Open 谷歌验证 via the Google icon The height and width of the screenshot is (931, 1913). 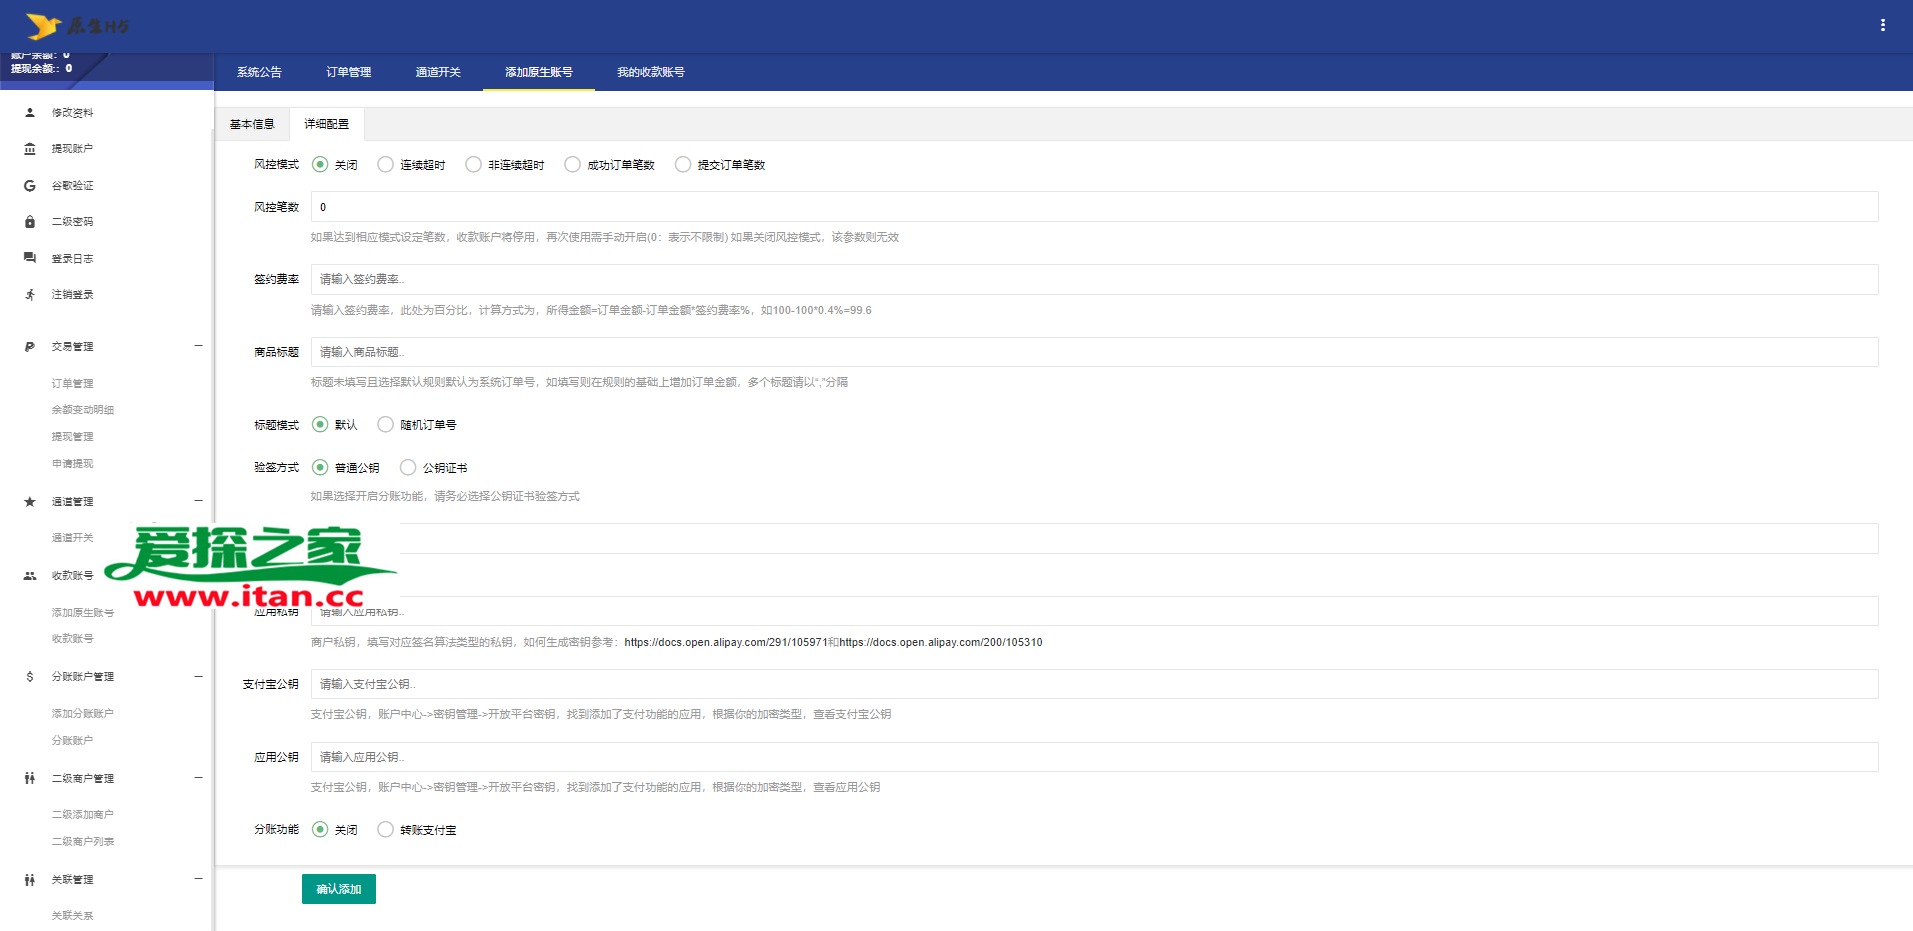tap(30, 186)
